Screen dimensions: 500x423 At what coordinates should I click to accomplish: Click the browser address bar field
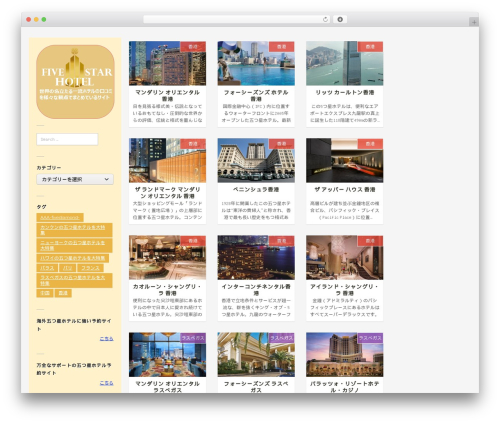[x=236, y=19]
